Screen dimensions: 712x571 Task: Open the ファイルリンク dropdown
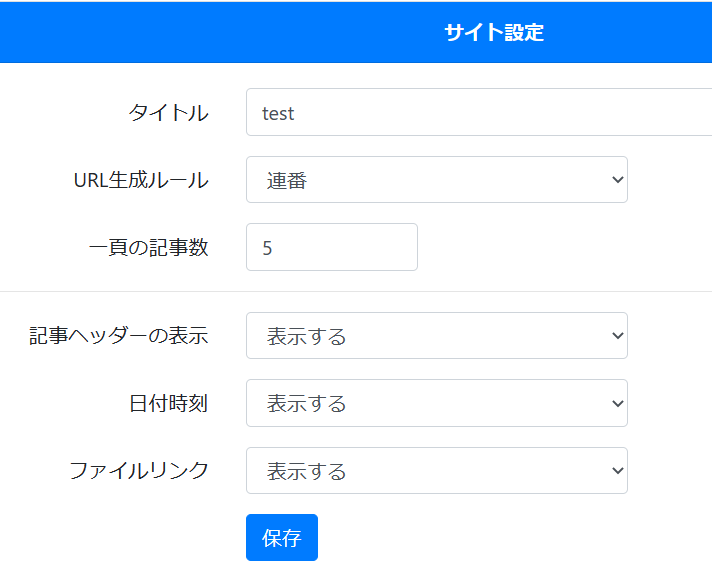[436, 470]
